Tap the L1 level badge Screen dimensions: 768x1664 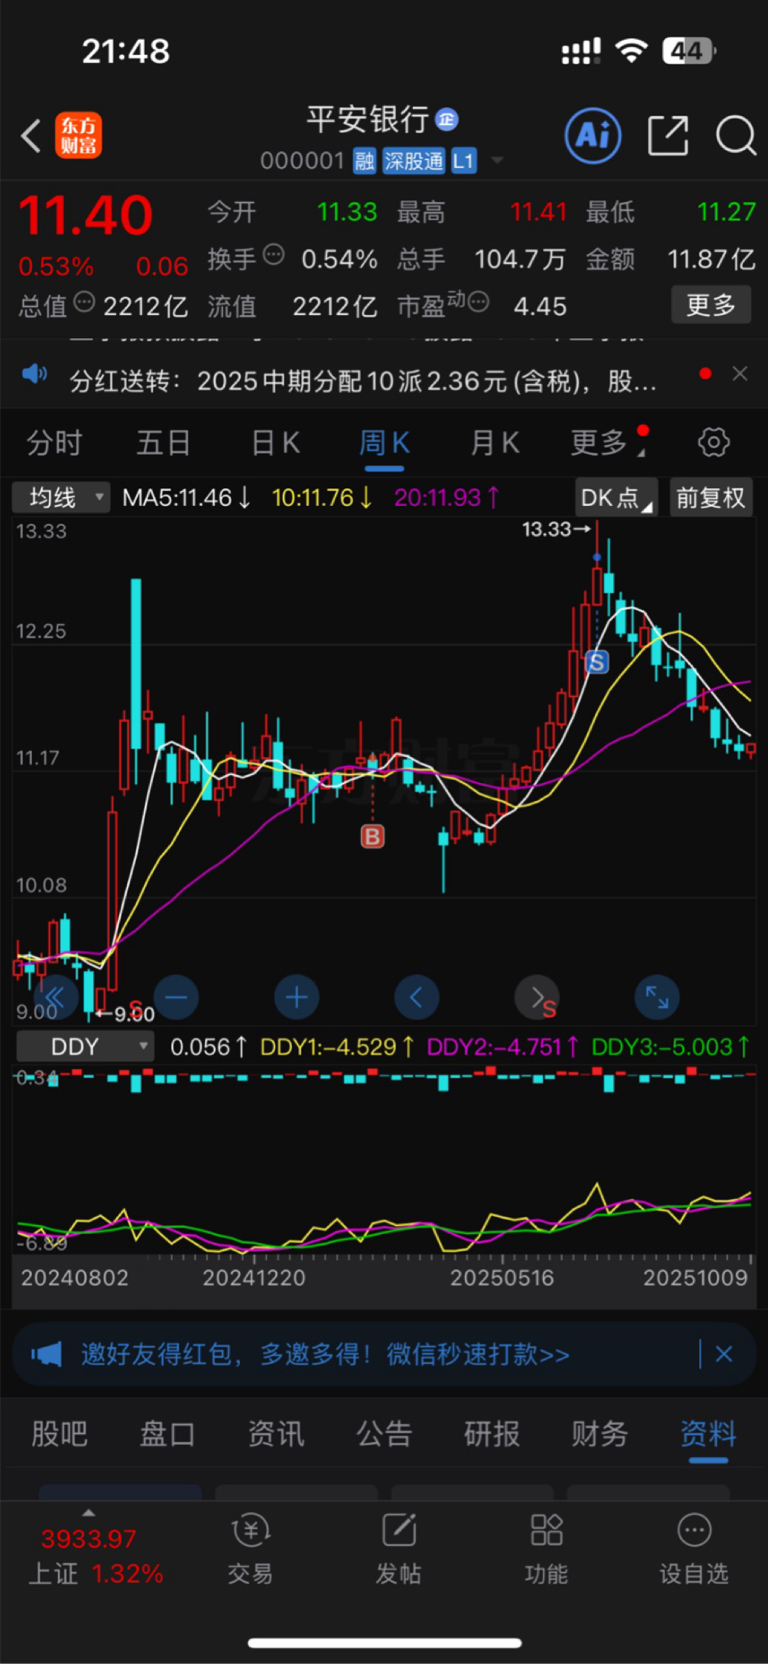464,161
